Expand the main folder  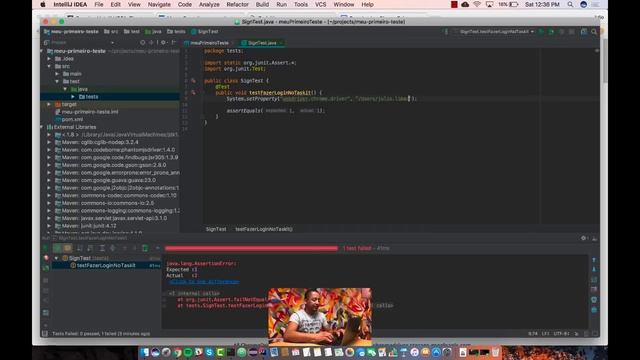click(57, 74)
